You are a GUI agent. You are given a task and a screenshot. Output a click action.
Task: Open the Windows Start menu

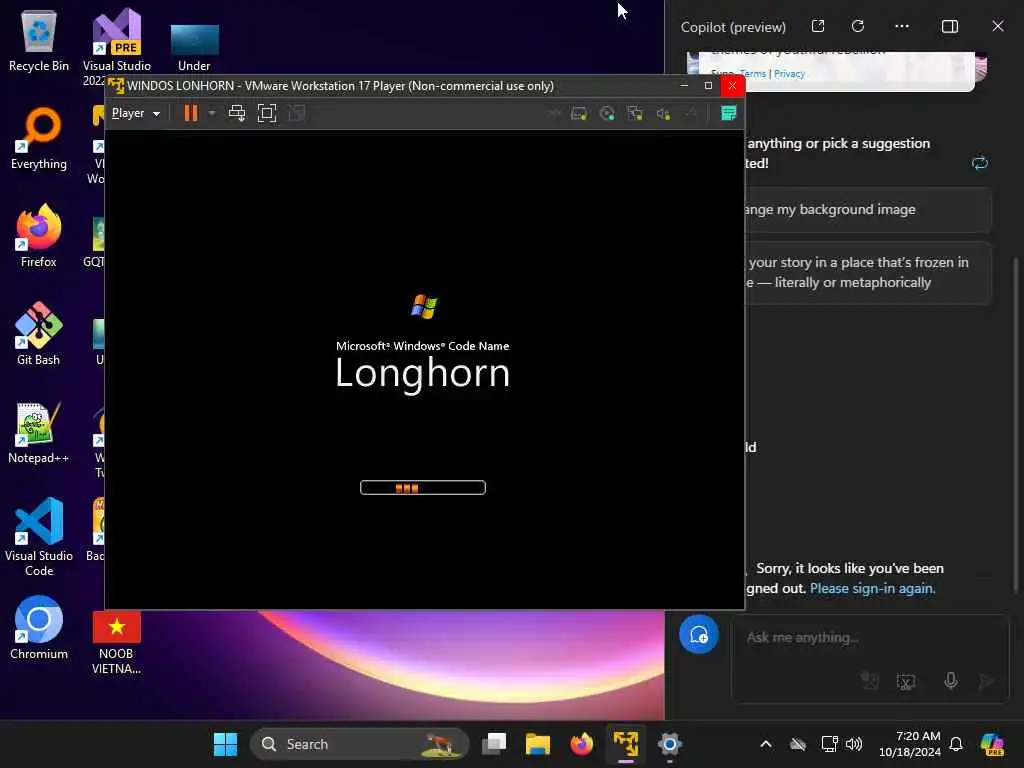[225, 744]
